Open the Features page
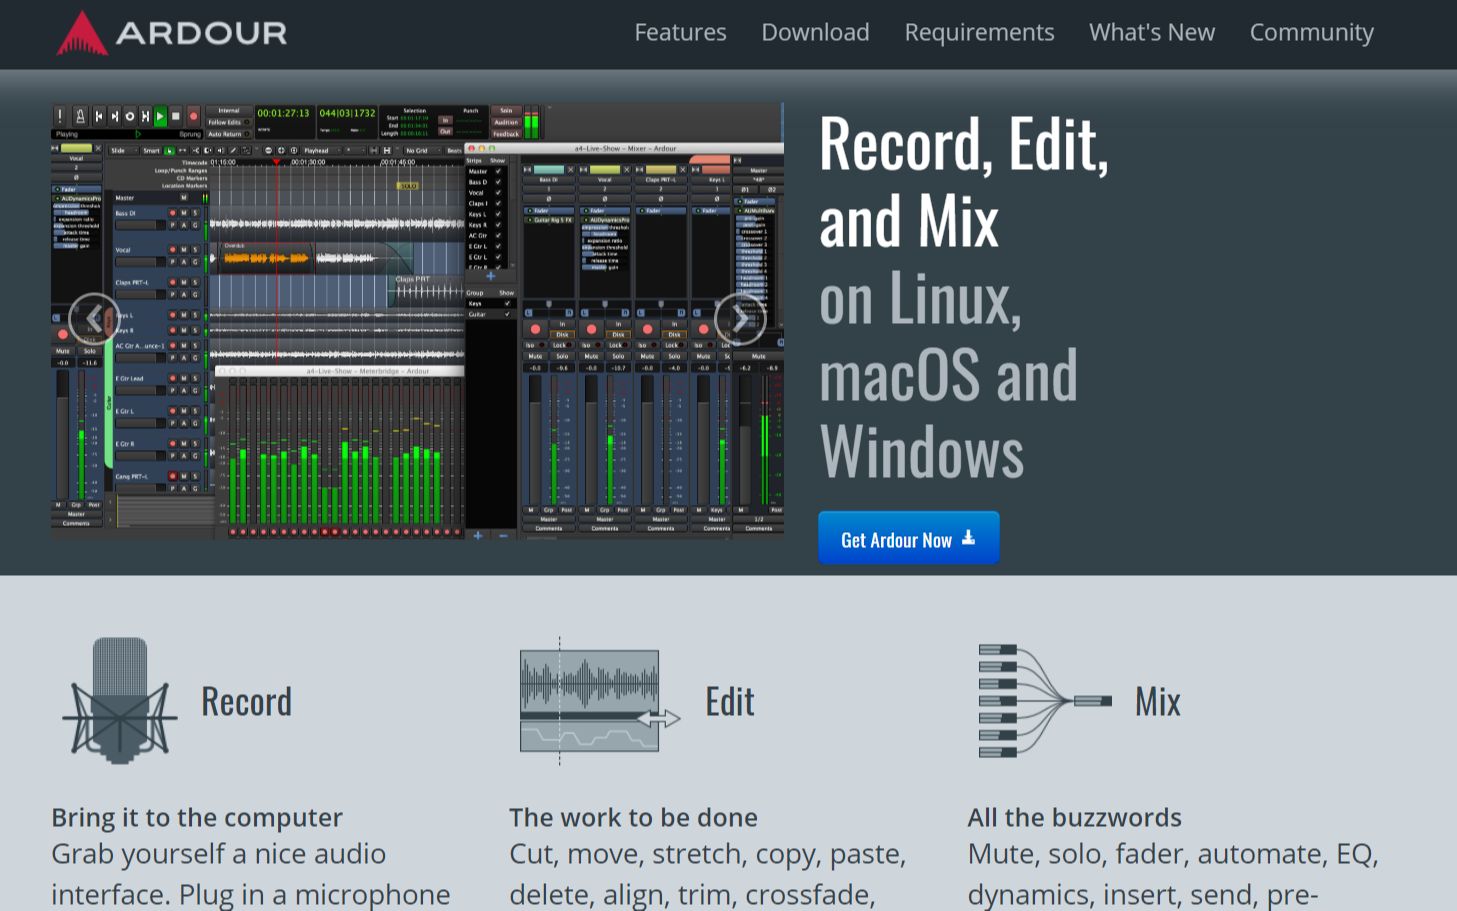The image size is (1457, 911). click(x=680, y=32)
